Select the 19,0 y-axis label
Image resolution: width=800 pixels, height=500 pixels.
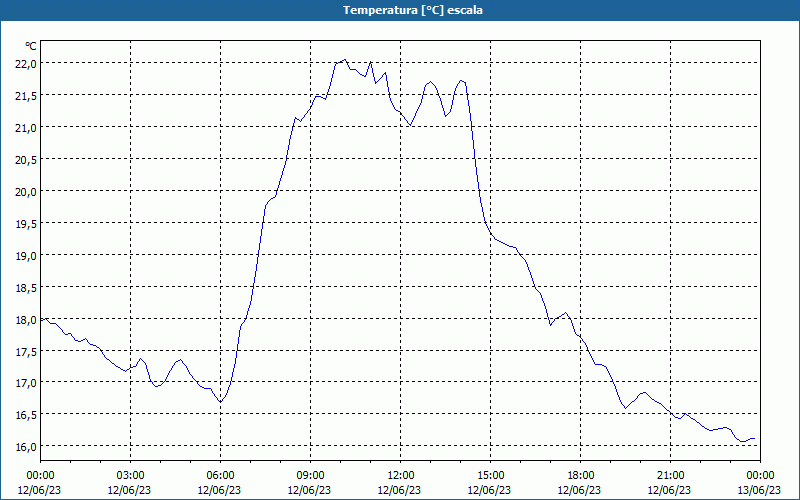26,256
